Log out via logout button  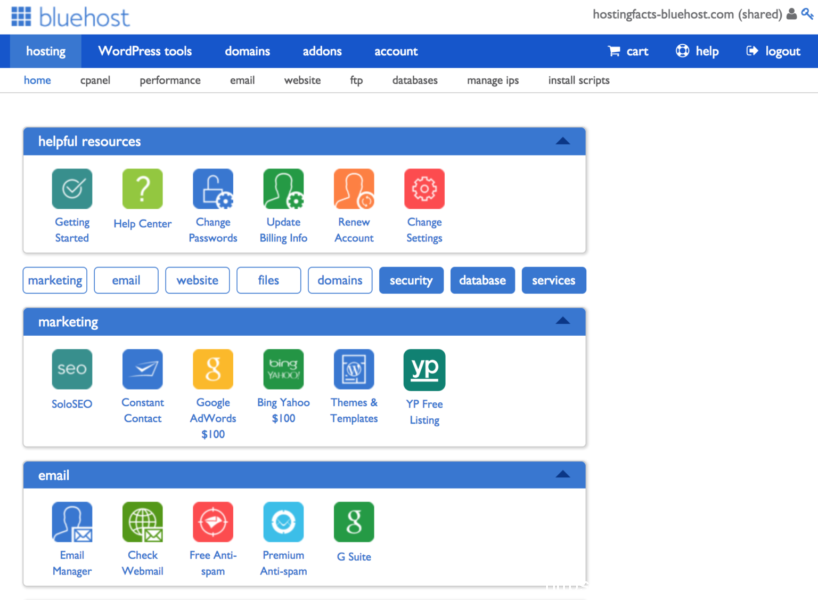(773, 51)
